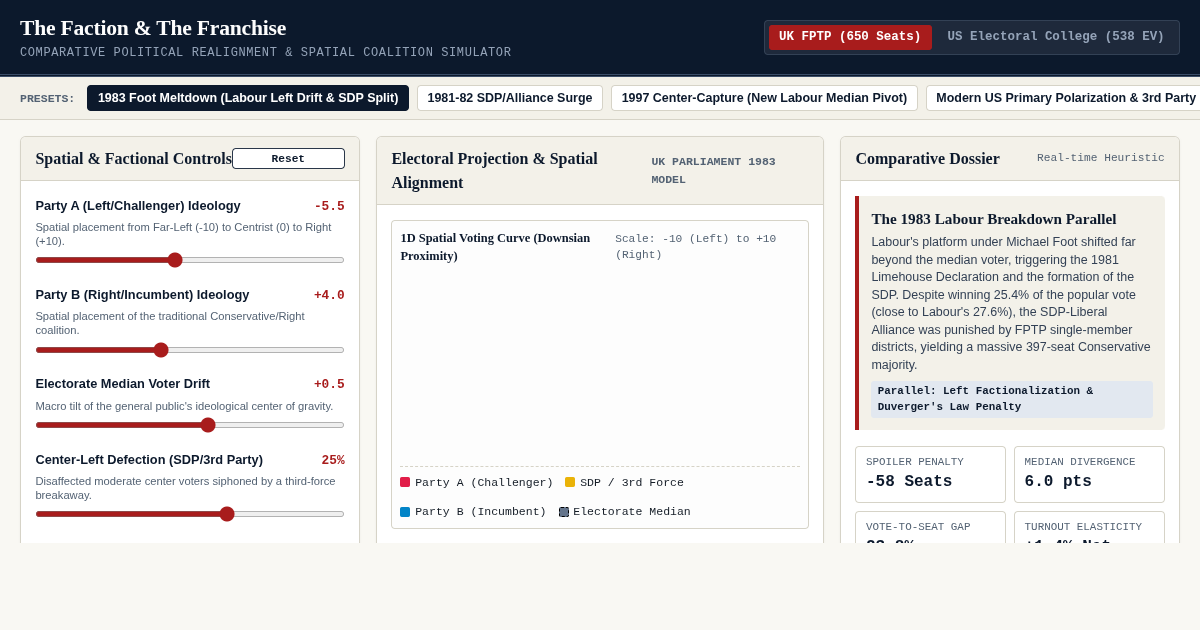This screenshot has height=630, width=1200.
Task: Adjust the Party B Ideology slider handle
Action: [161, 350]
